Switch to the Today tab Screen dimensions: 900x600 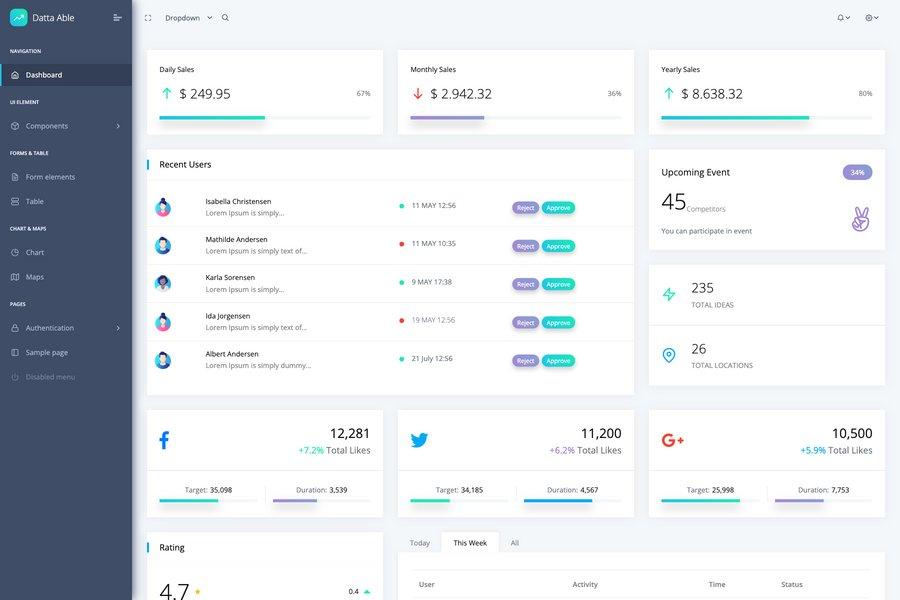coord(420,541)
